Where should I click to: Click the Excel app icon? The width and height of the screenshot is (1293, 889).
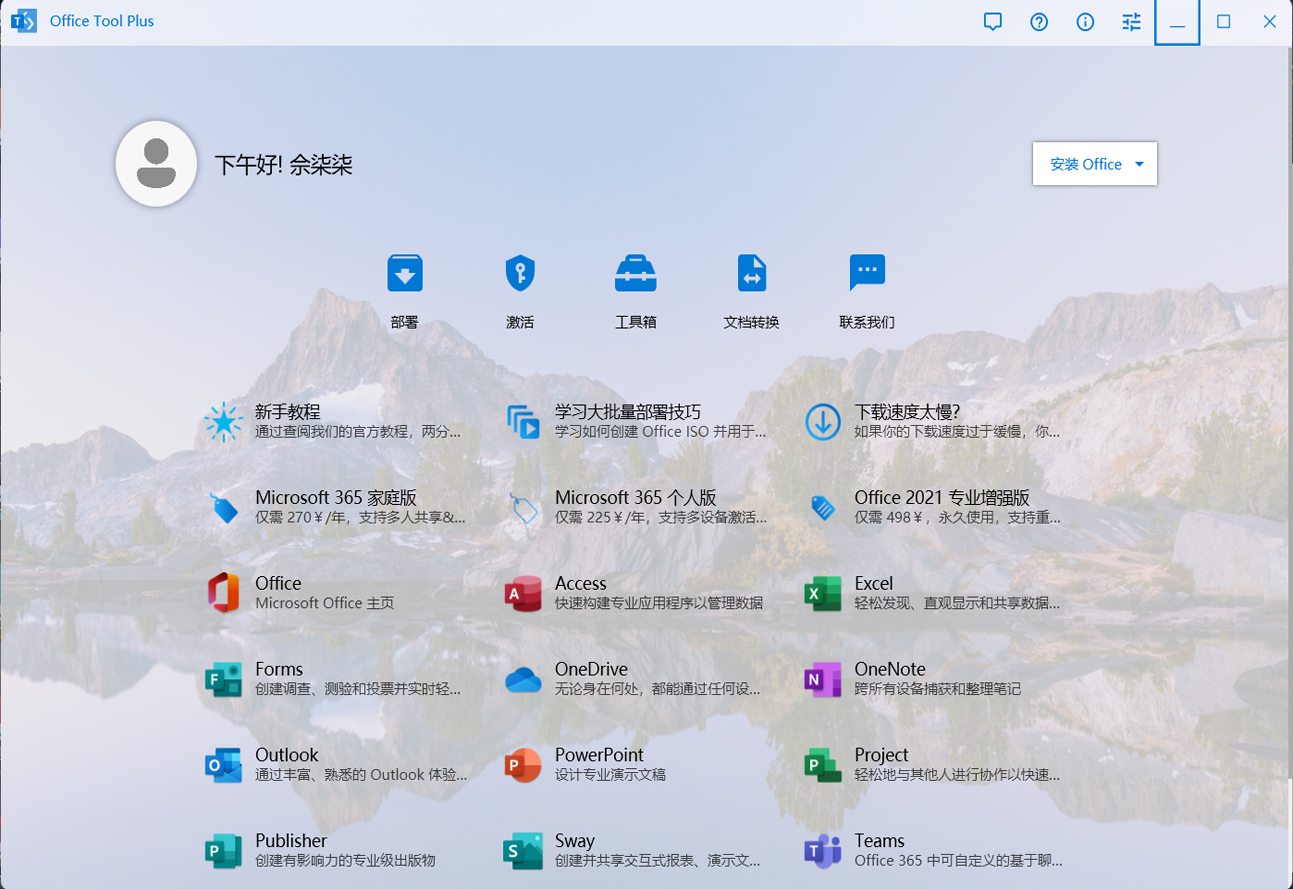click(823, 593)
